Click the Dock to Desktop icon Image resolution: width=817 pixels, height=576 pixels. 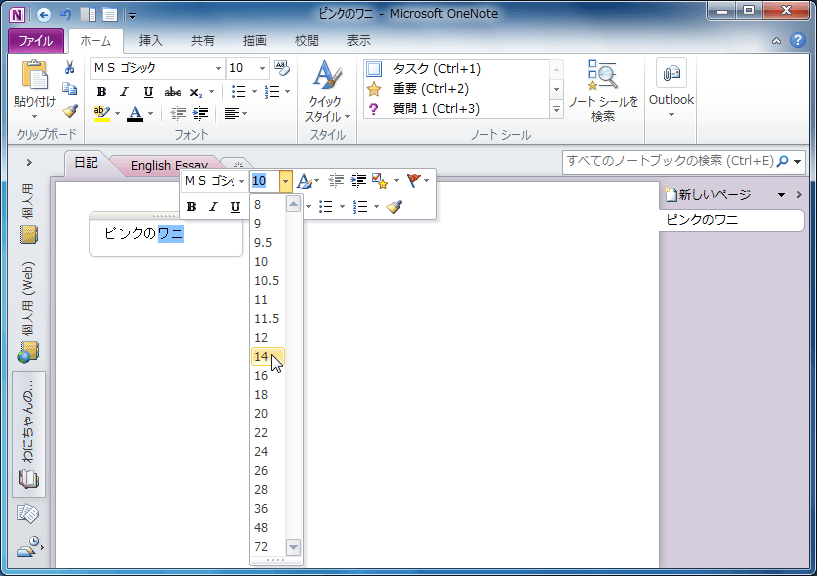click(89, 15)
